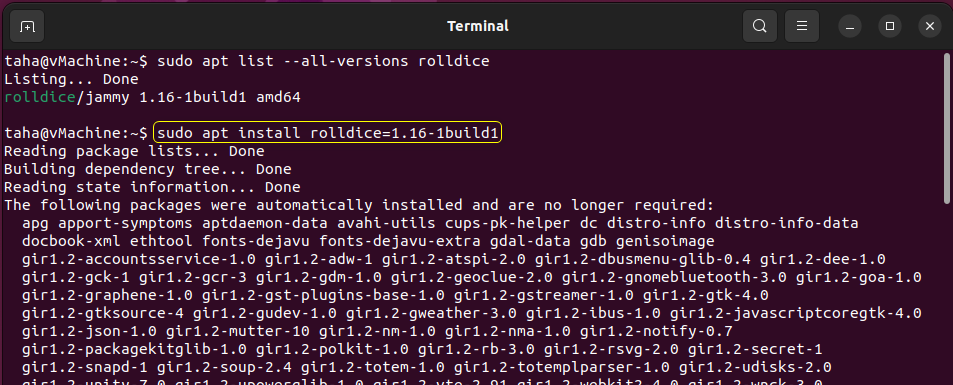Minimize the Terminal window

tap(851, 26)
